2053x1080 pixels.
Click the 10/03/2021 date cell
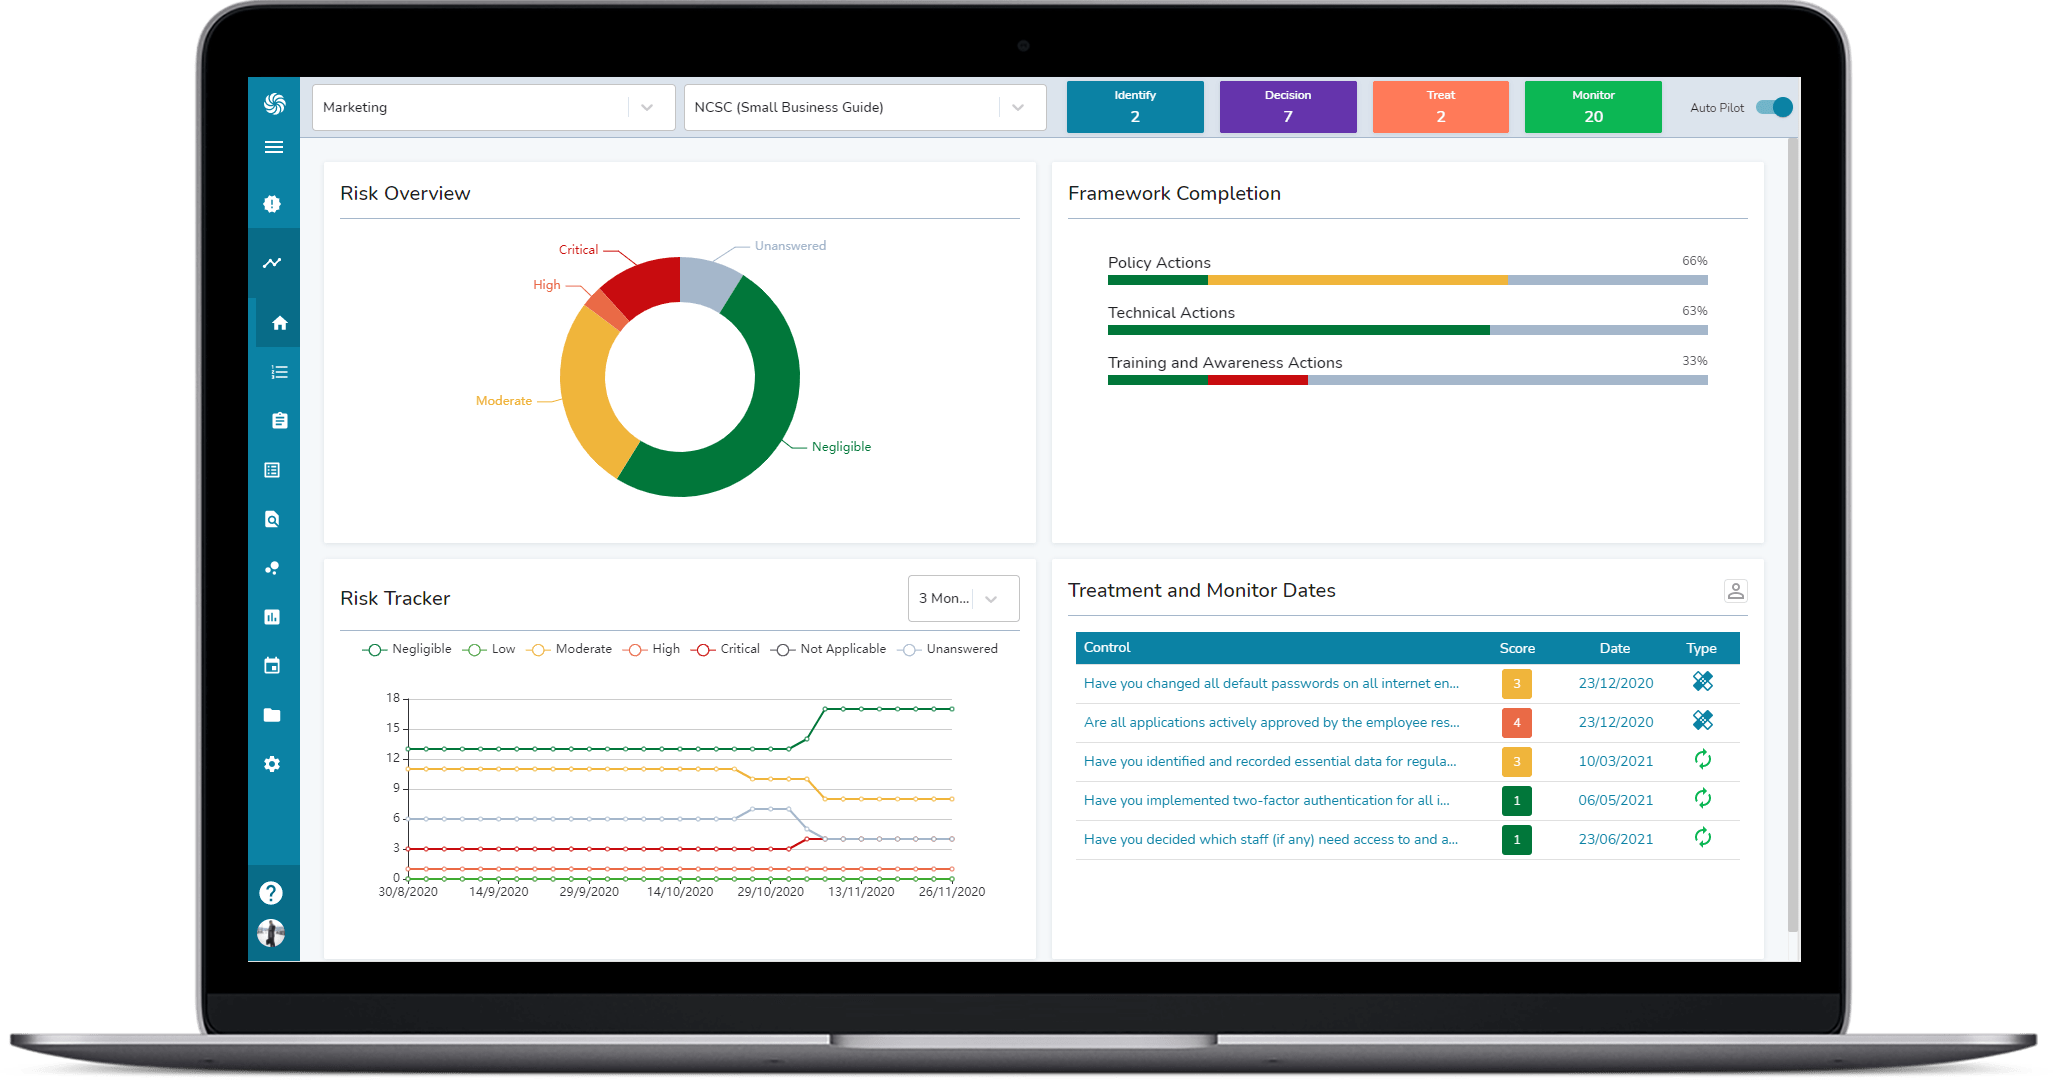(1616, 761)
